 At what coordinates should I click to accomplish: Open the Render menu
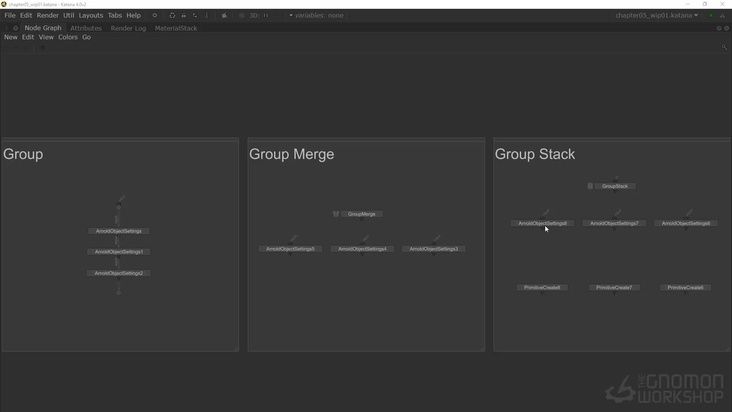click(x=48, y=15)
